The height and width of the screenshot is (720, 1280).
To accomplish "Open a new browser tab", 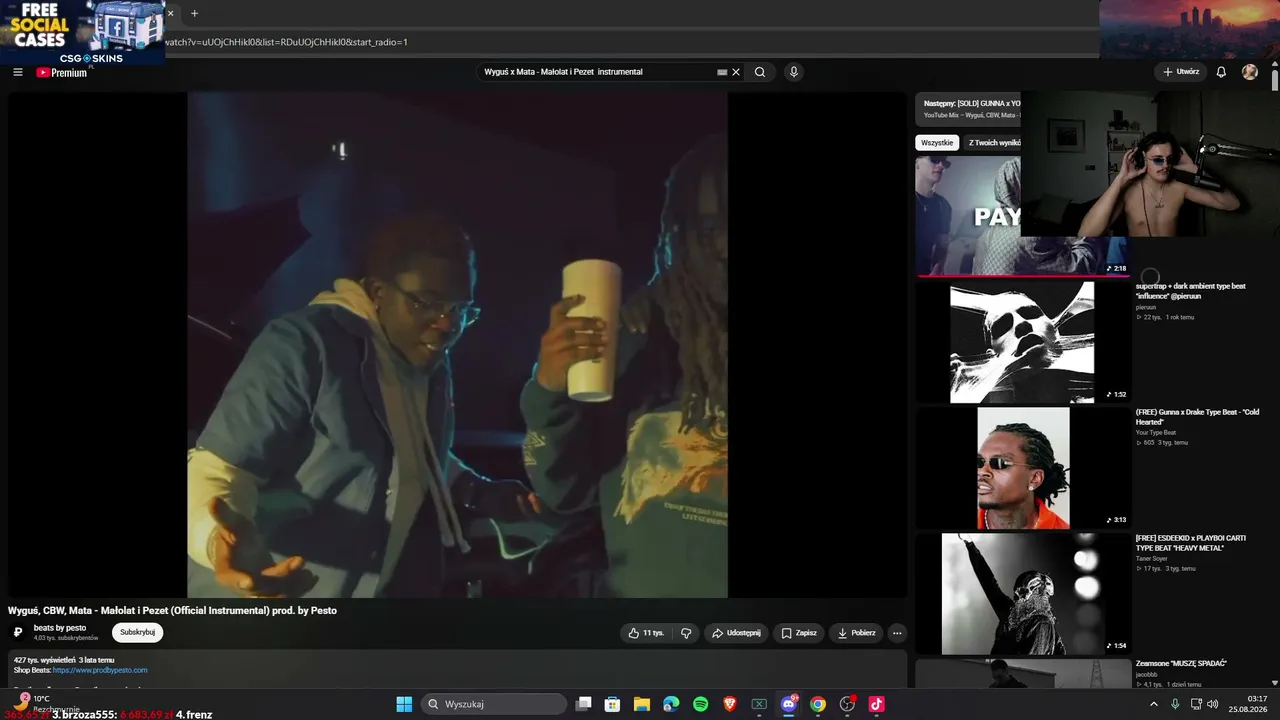I will (x=194, y=13).
